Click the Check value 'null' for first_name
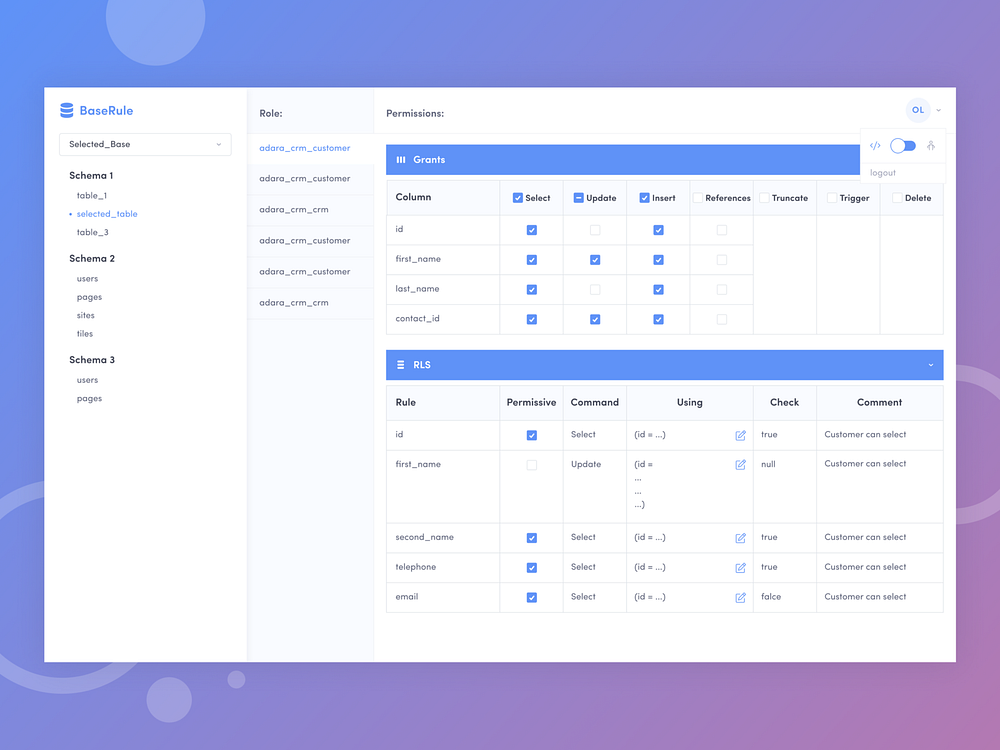 tap(768, 464)
